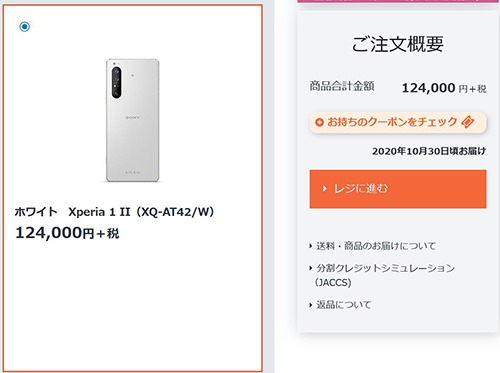Click the レジに進む checkout button
Image resolution: width=500 pixels, height=373 pixels.
(398, 189)
